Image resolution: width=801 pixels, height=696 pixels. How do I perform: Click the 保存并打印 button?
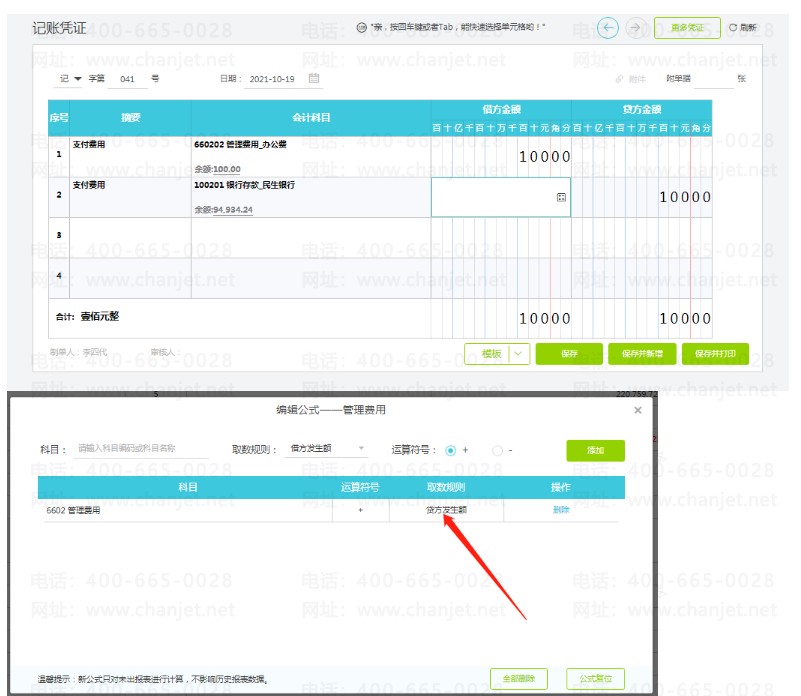[715, 354]
